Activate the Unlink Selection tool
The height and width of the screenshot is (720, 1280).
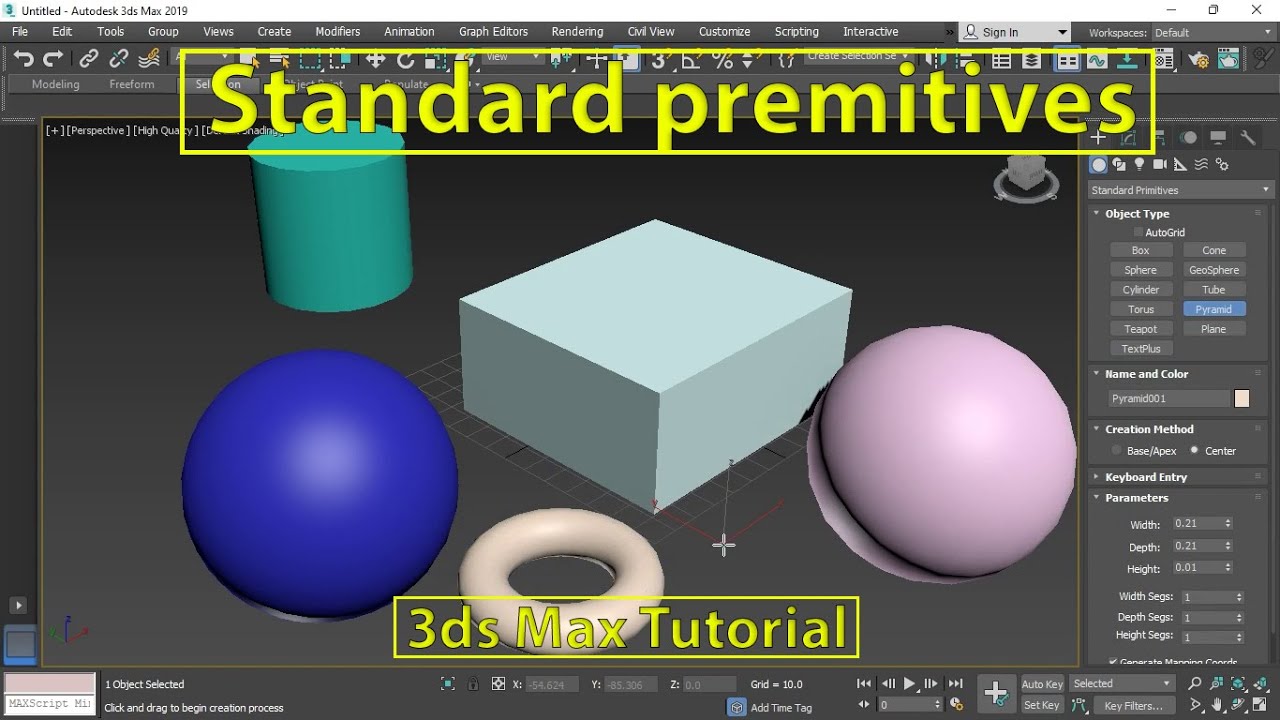(119, 59)
